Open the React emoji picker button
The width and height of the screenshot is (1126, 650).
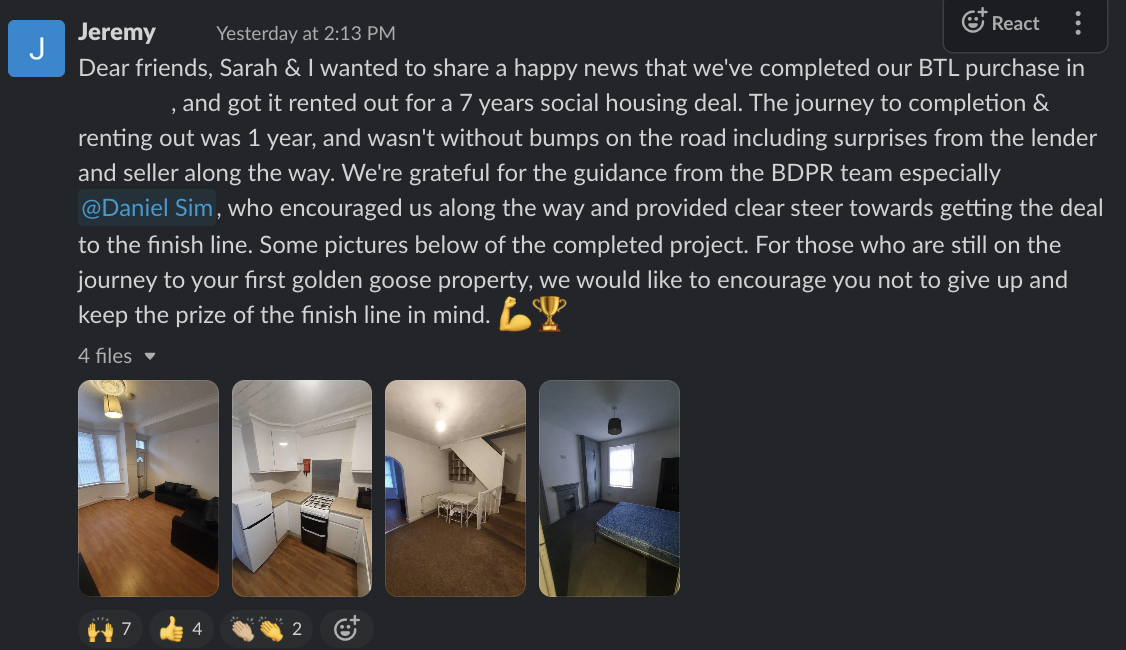pos(1000,22)
